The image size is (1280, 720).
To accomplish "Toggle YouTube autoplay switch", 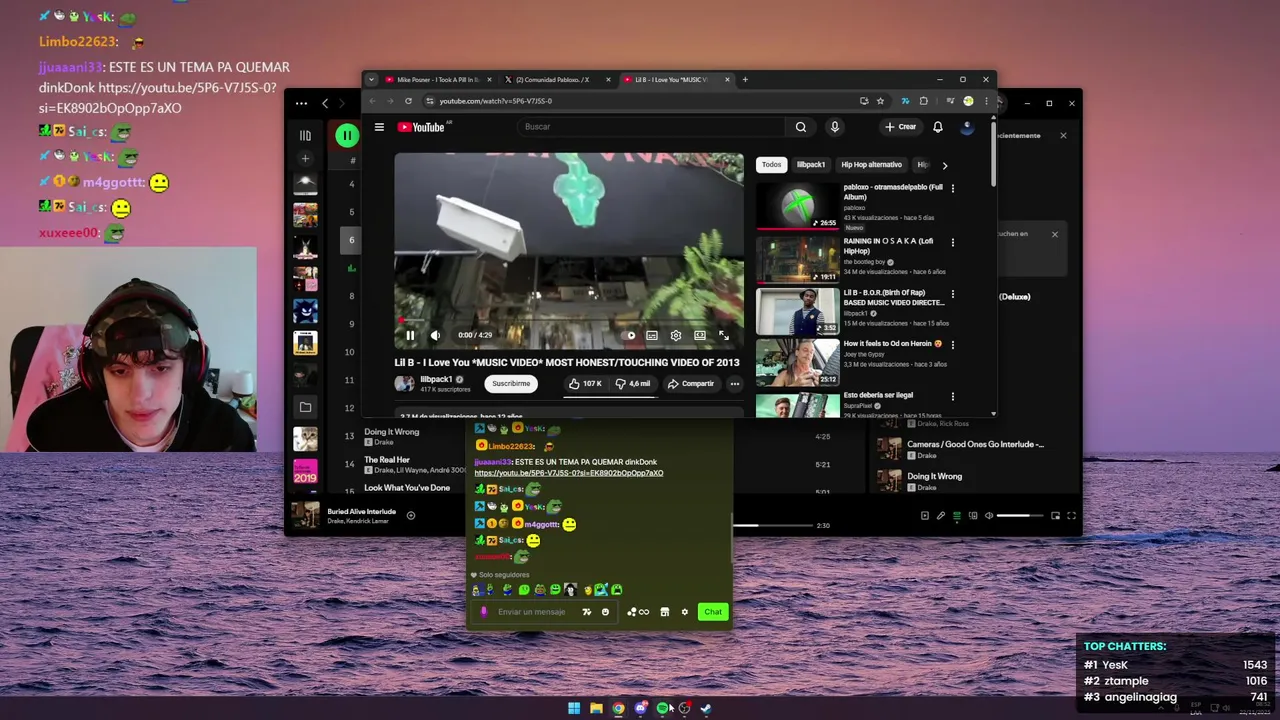I will (629, 335).
